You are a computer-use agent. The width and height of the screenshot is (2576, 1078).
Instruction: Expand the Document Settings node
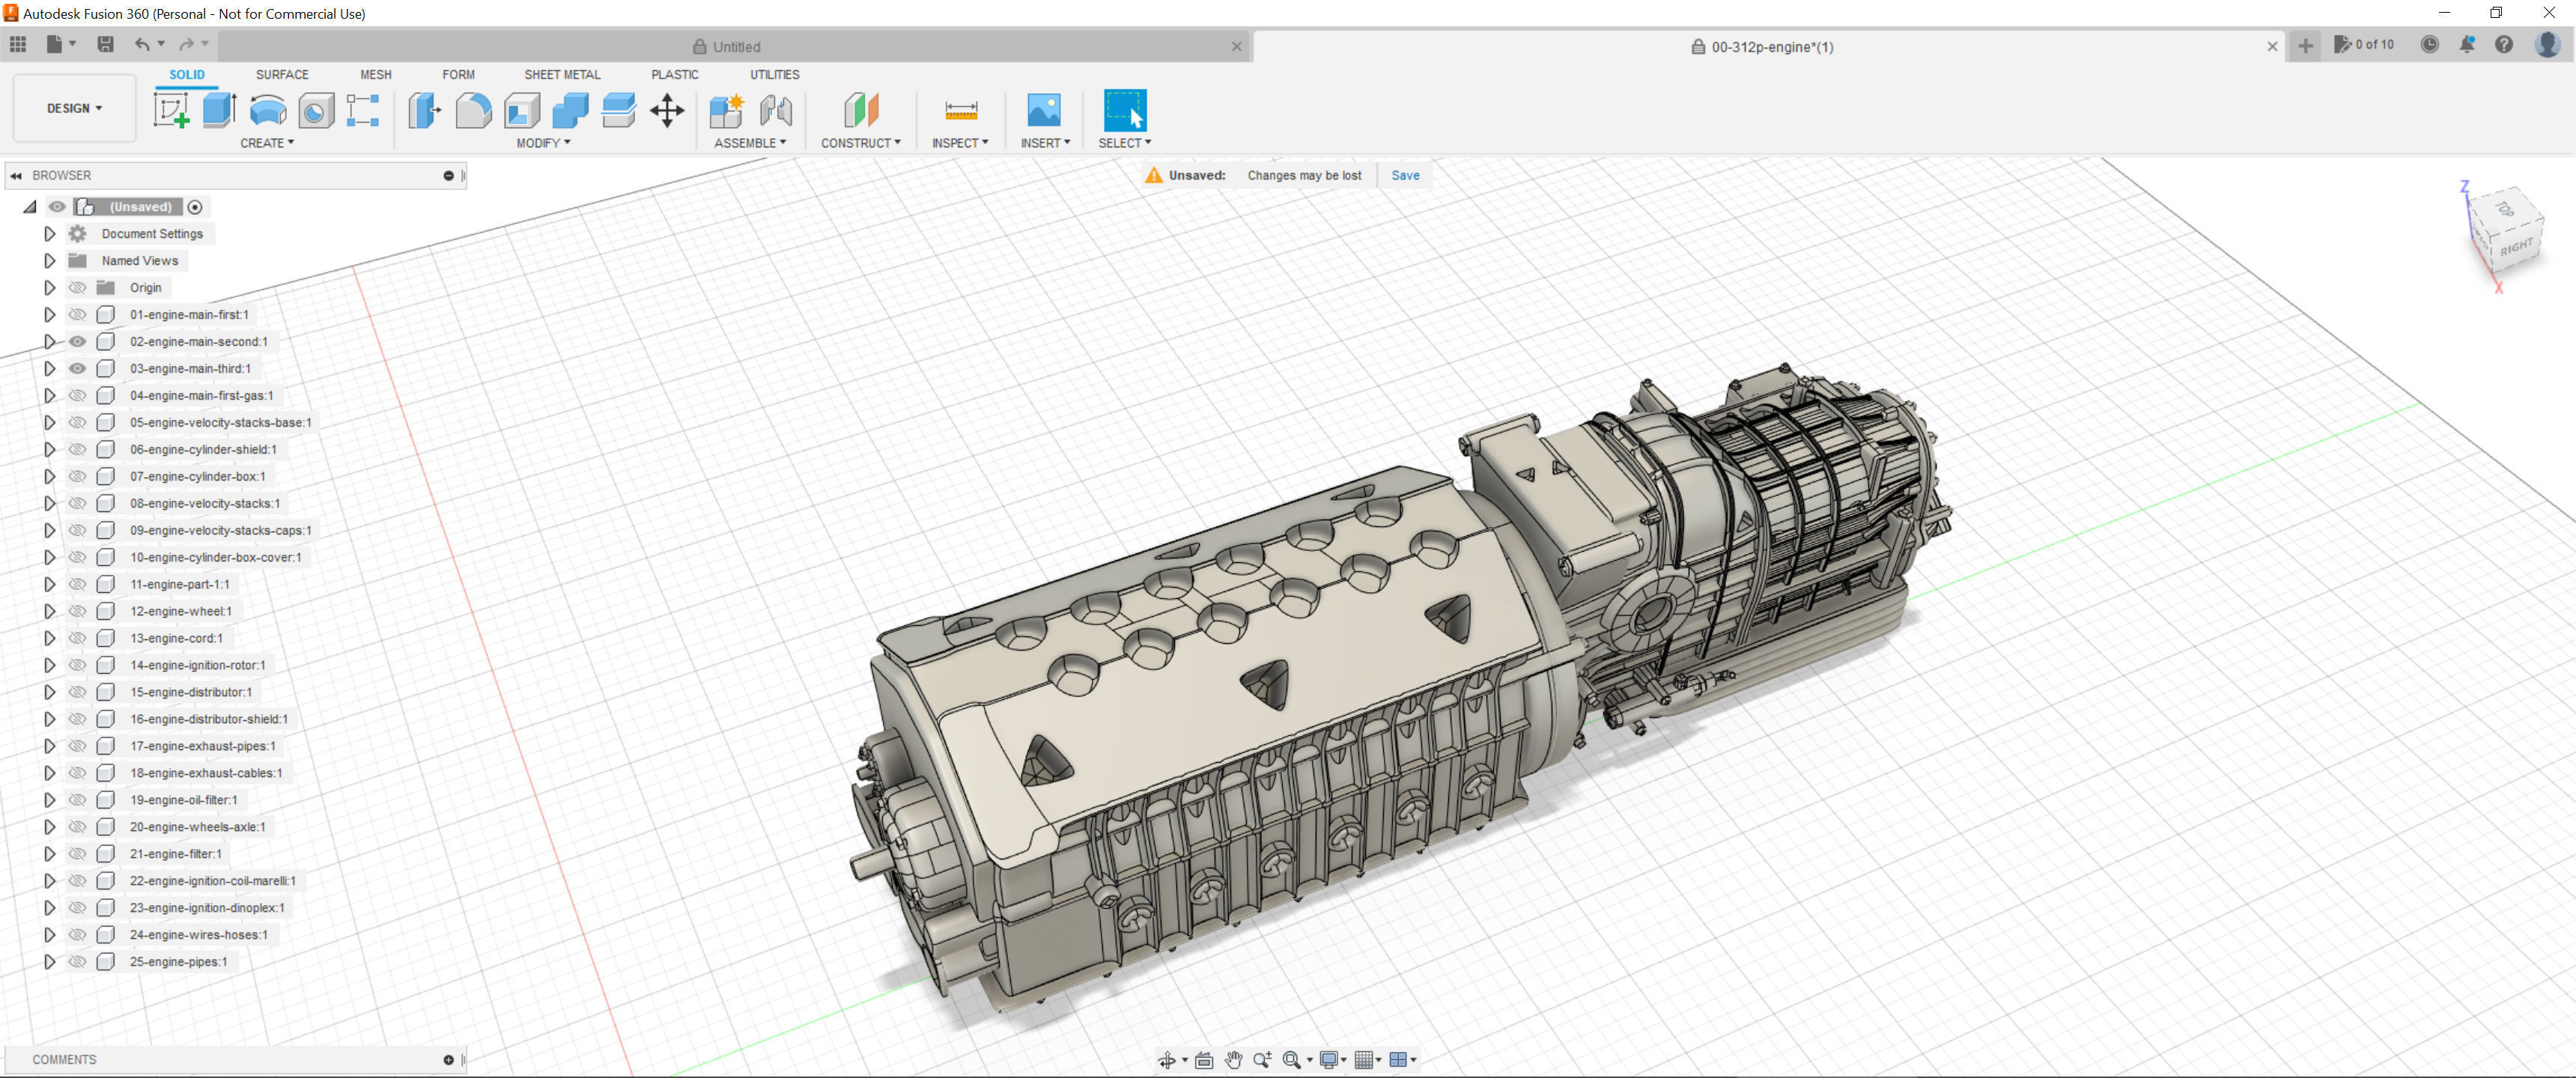coord(49,234)
